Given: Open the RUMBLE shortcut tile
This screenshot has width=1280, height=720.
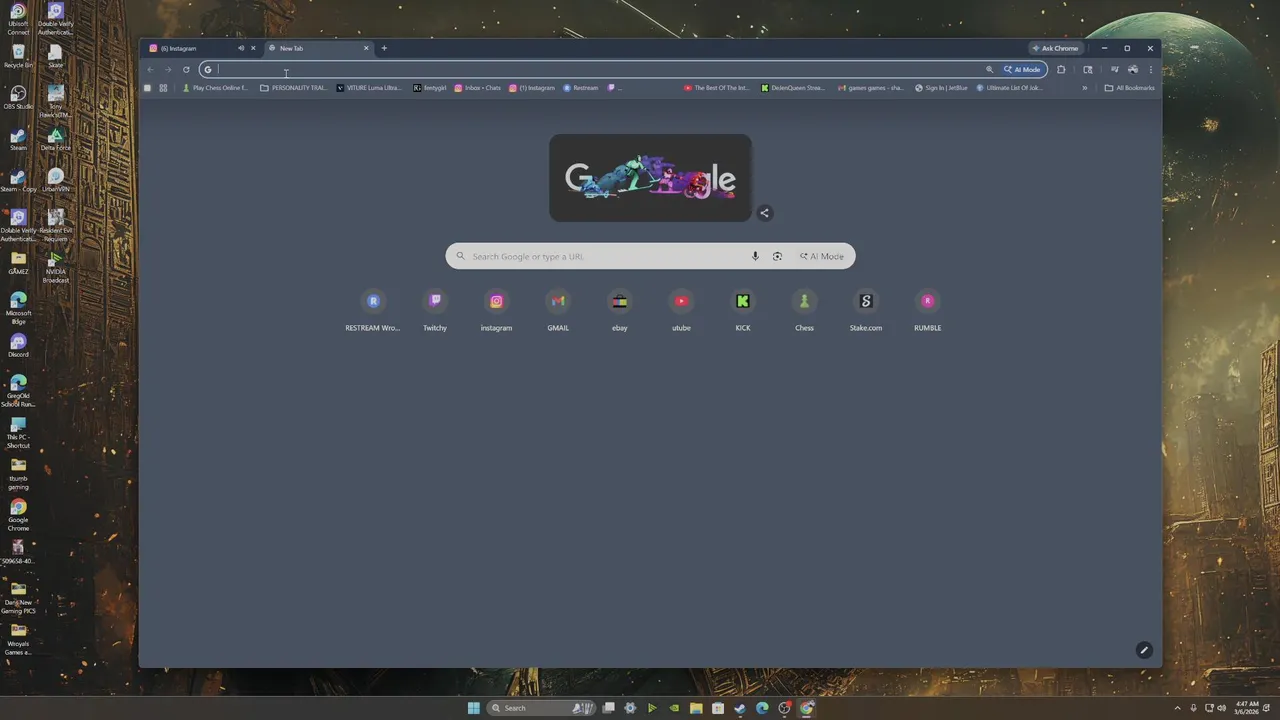Looking at the screenshot, I should [x=928, y=309].
